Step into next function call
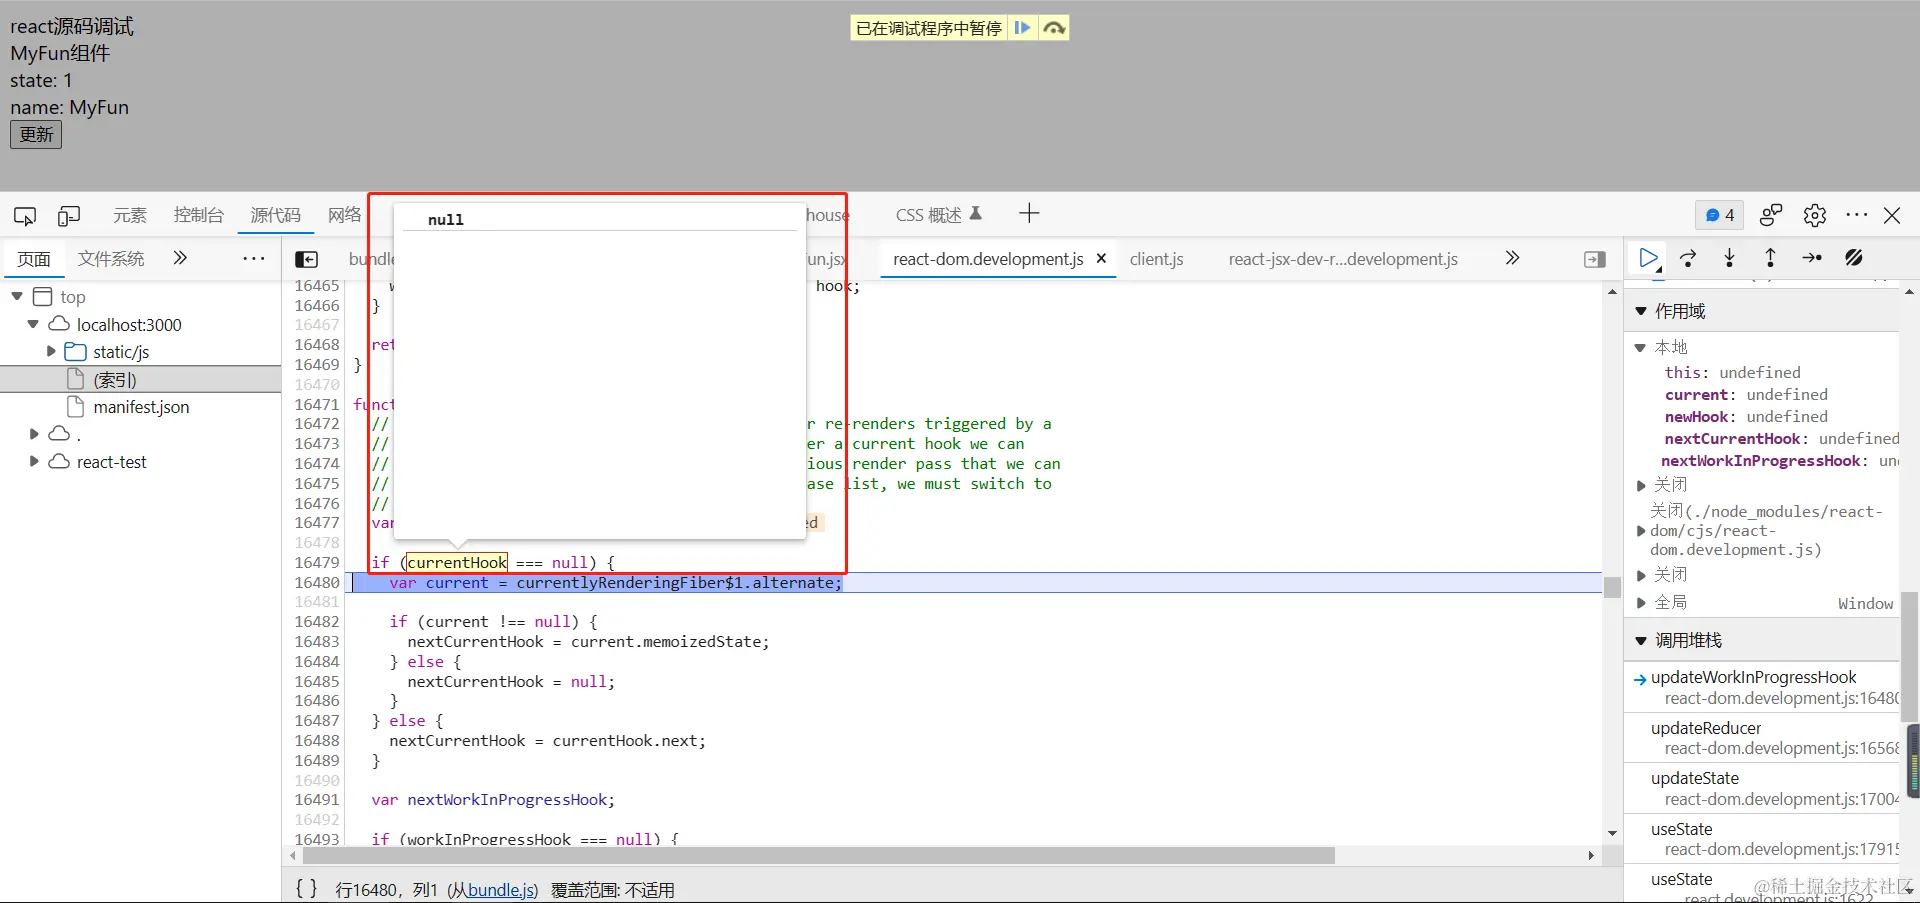This screenshot has height=903, width=1920. click(x=1730, y=258)
